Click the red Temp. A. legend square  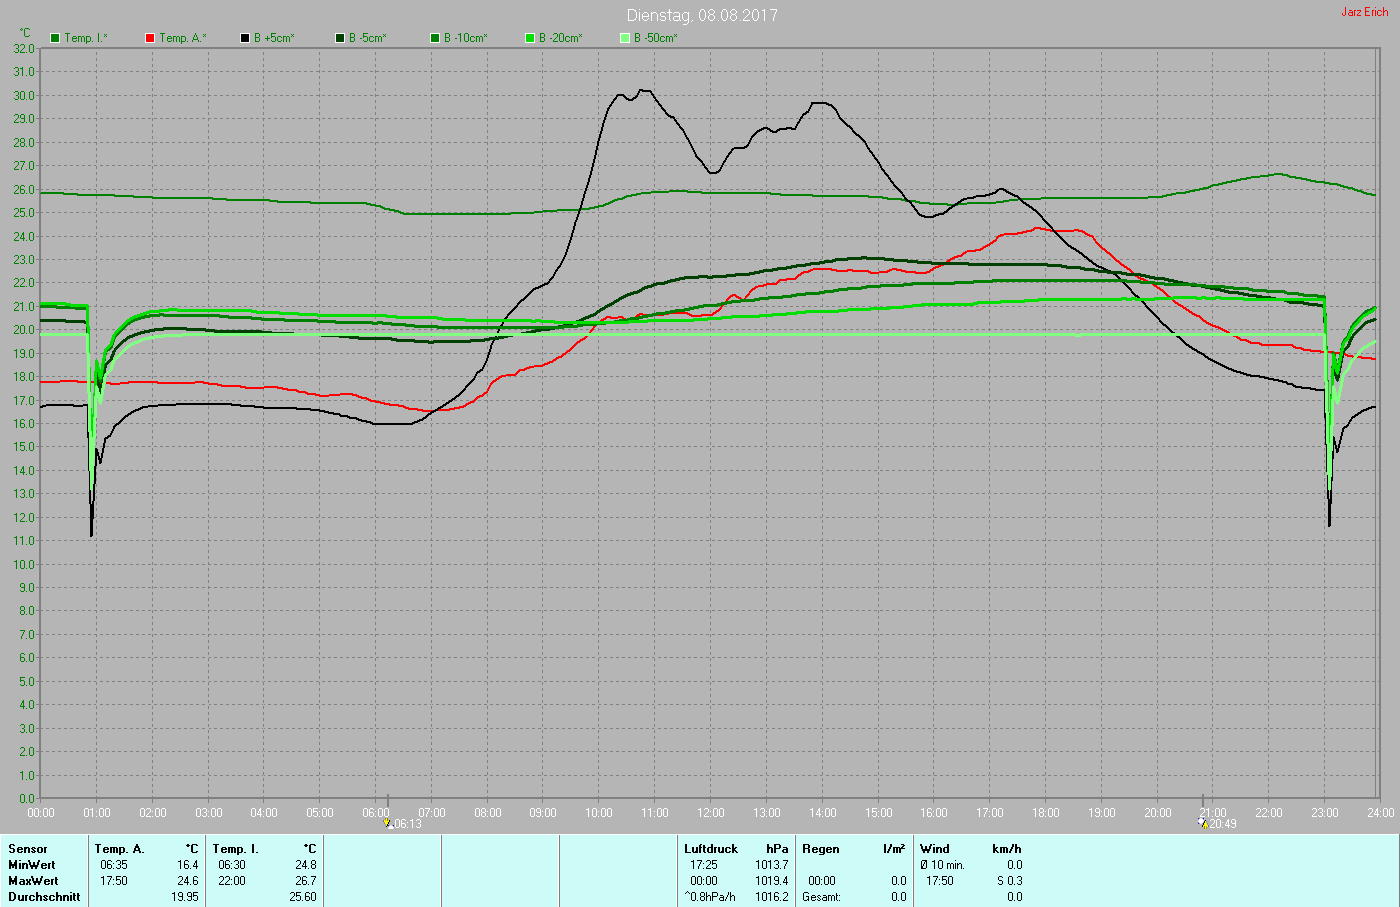click(150, 38)
